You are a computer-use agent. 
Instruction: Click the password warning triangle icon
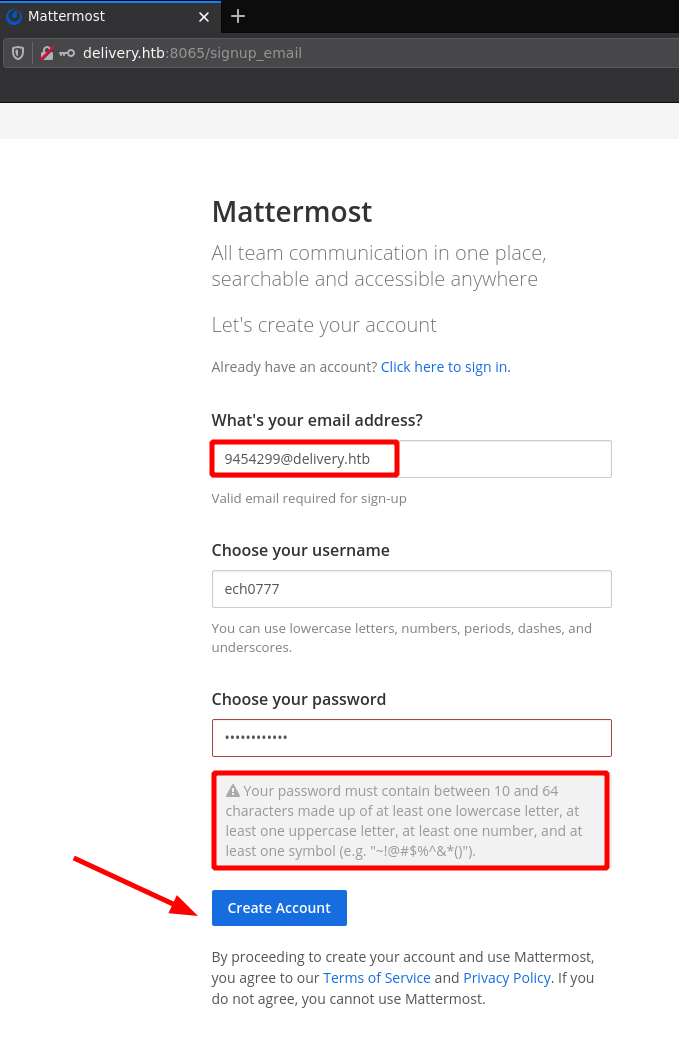coord(233,791)
